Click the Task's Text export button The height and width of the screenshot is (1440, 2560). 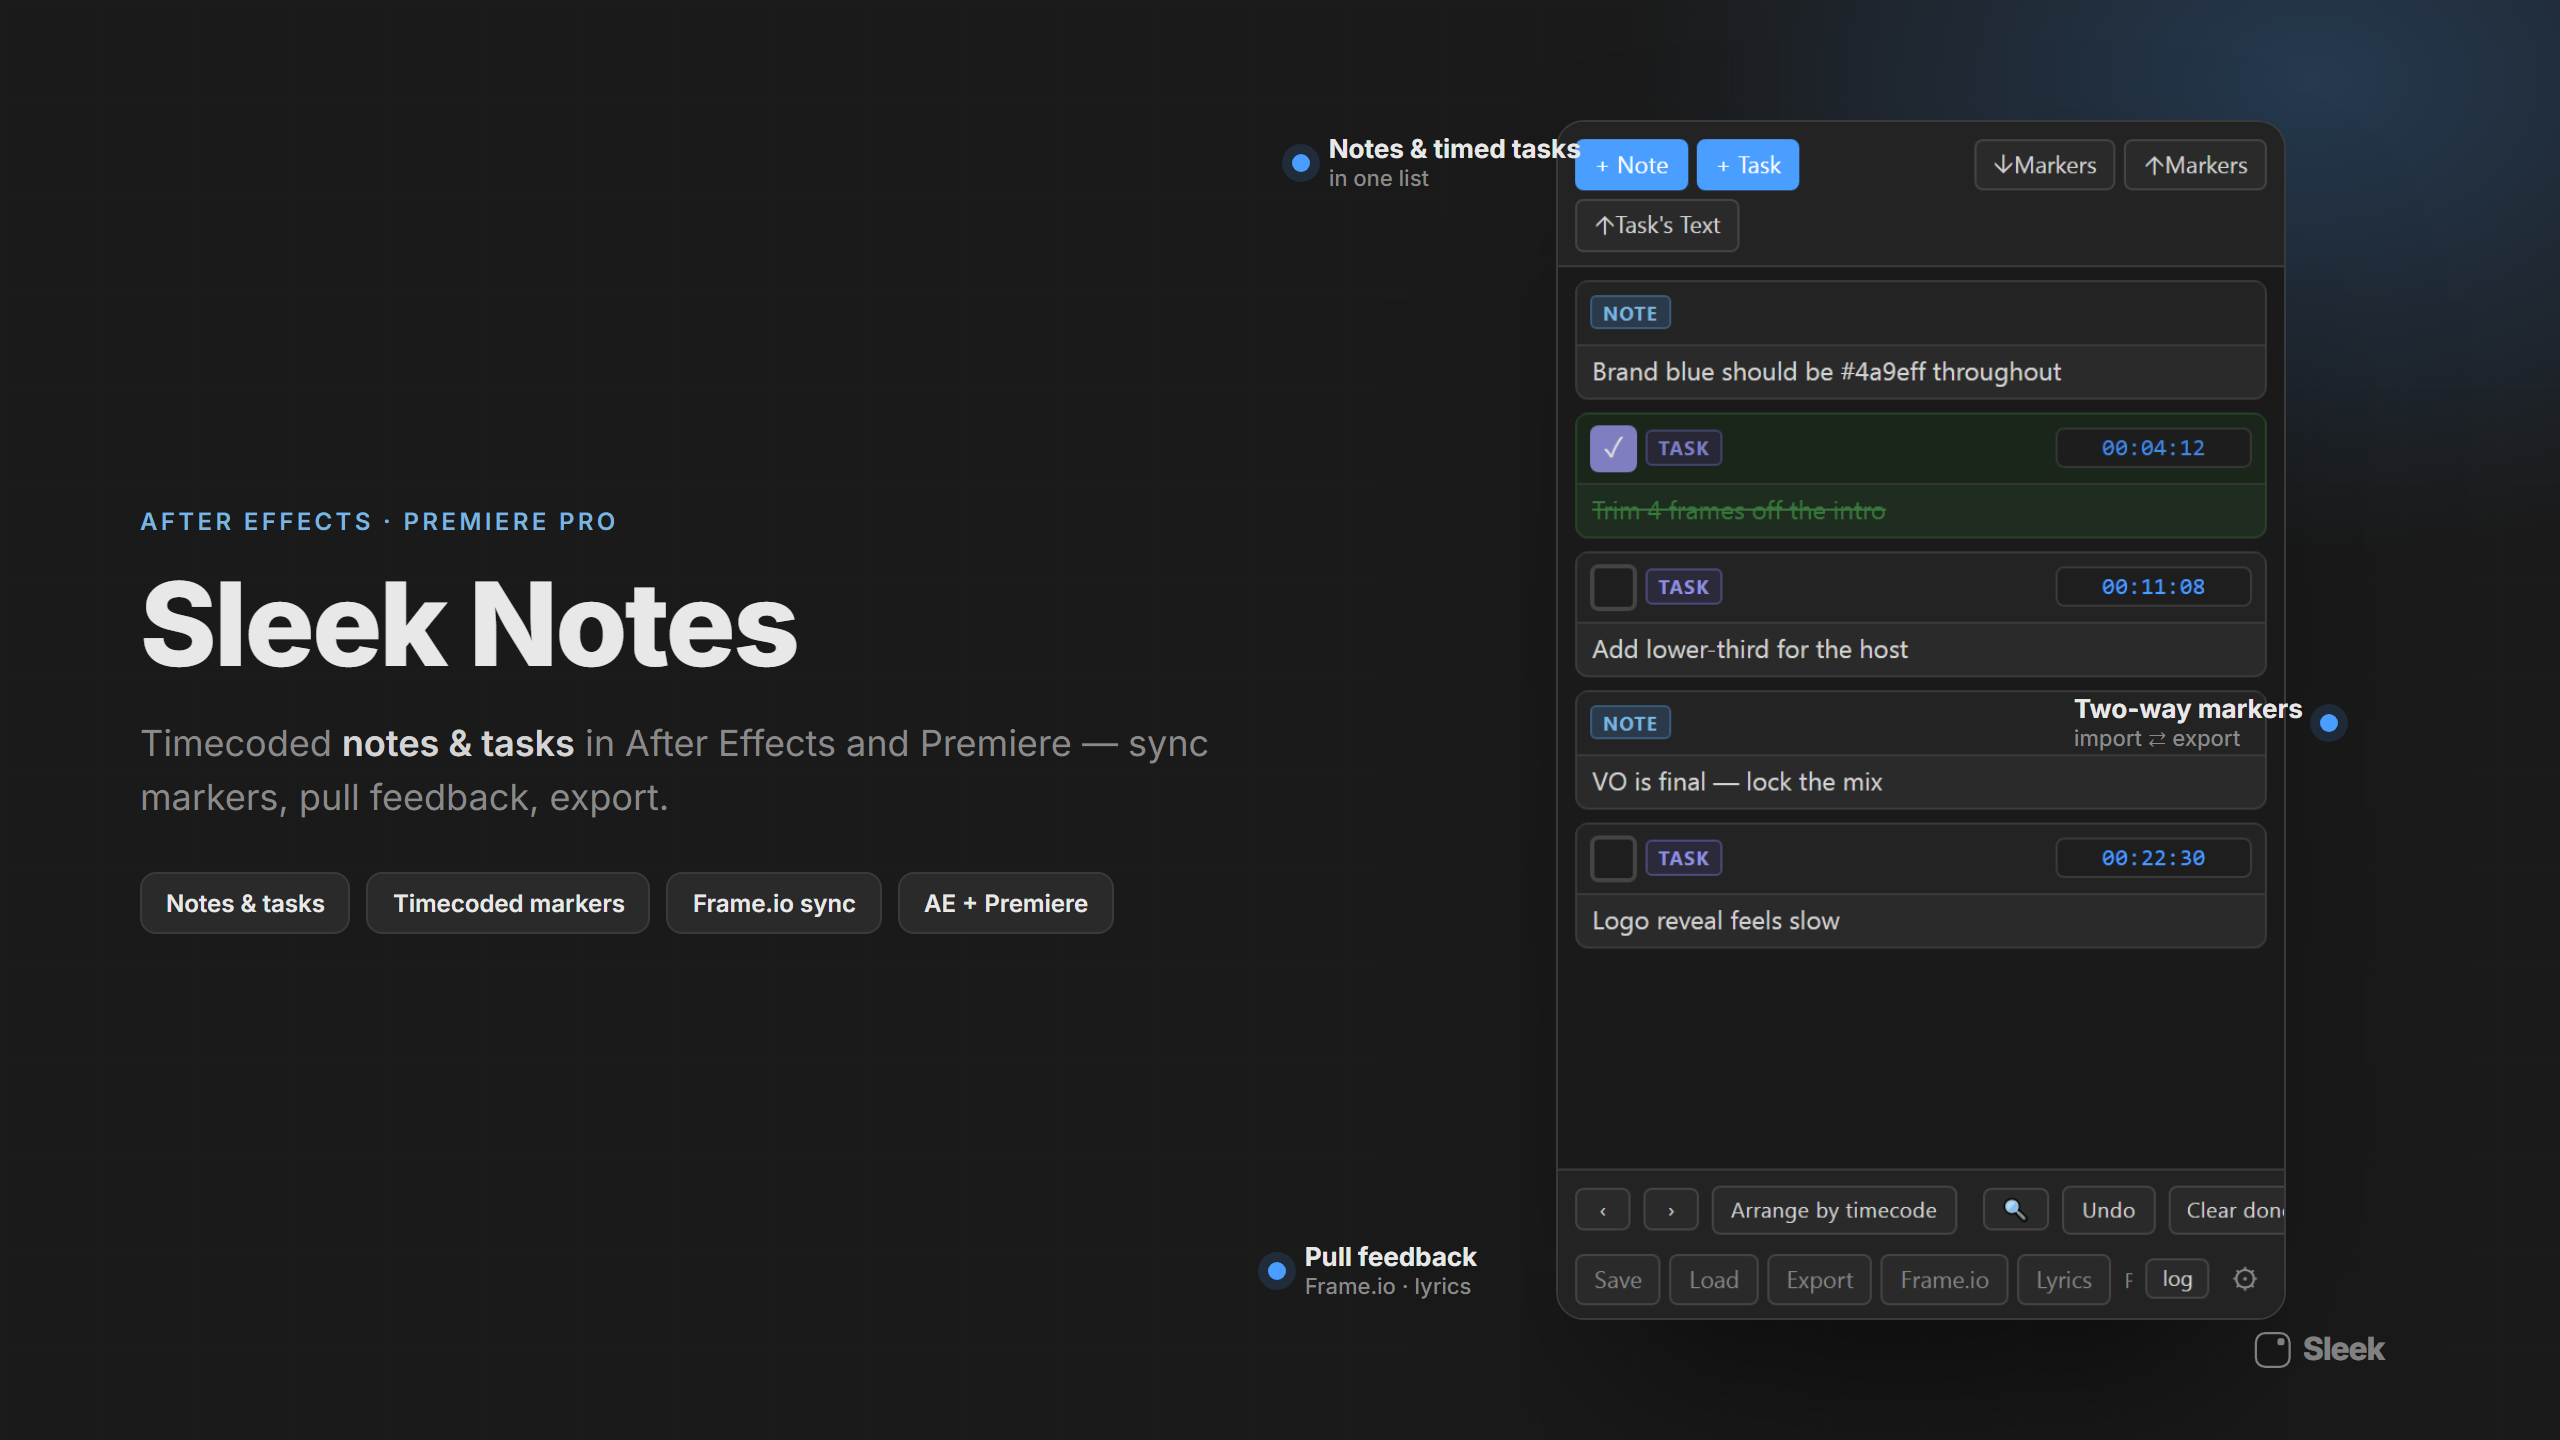(1657, 225)
